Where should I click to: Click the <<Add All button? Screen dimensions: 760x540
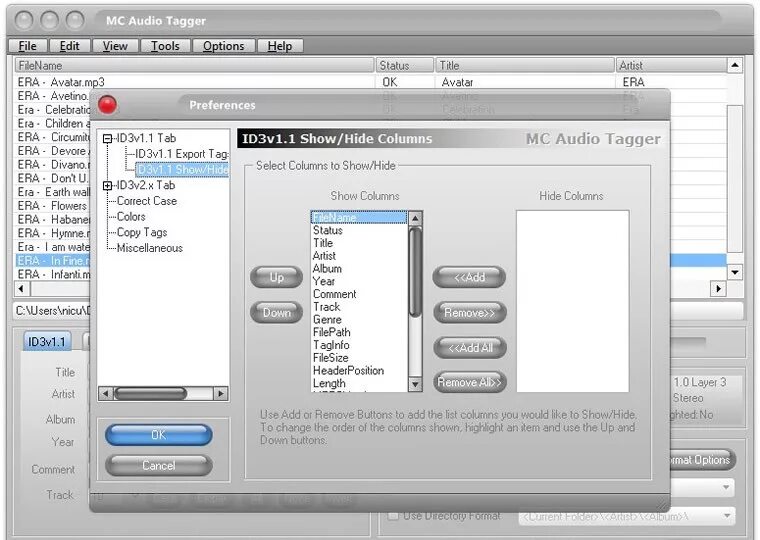coord(470,348)
